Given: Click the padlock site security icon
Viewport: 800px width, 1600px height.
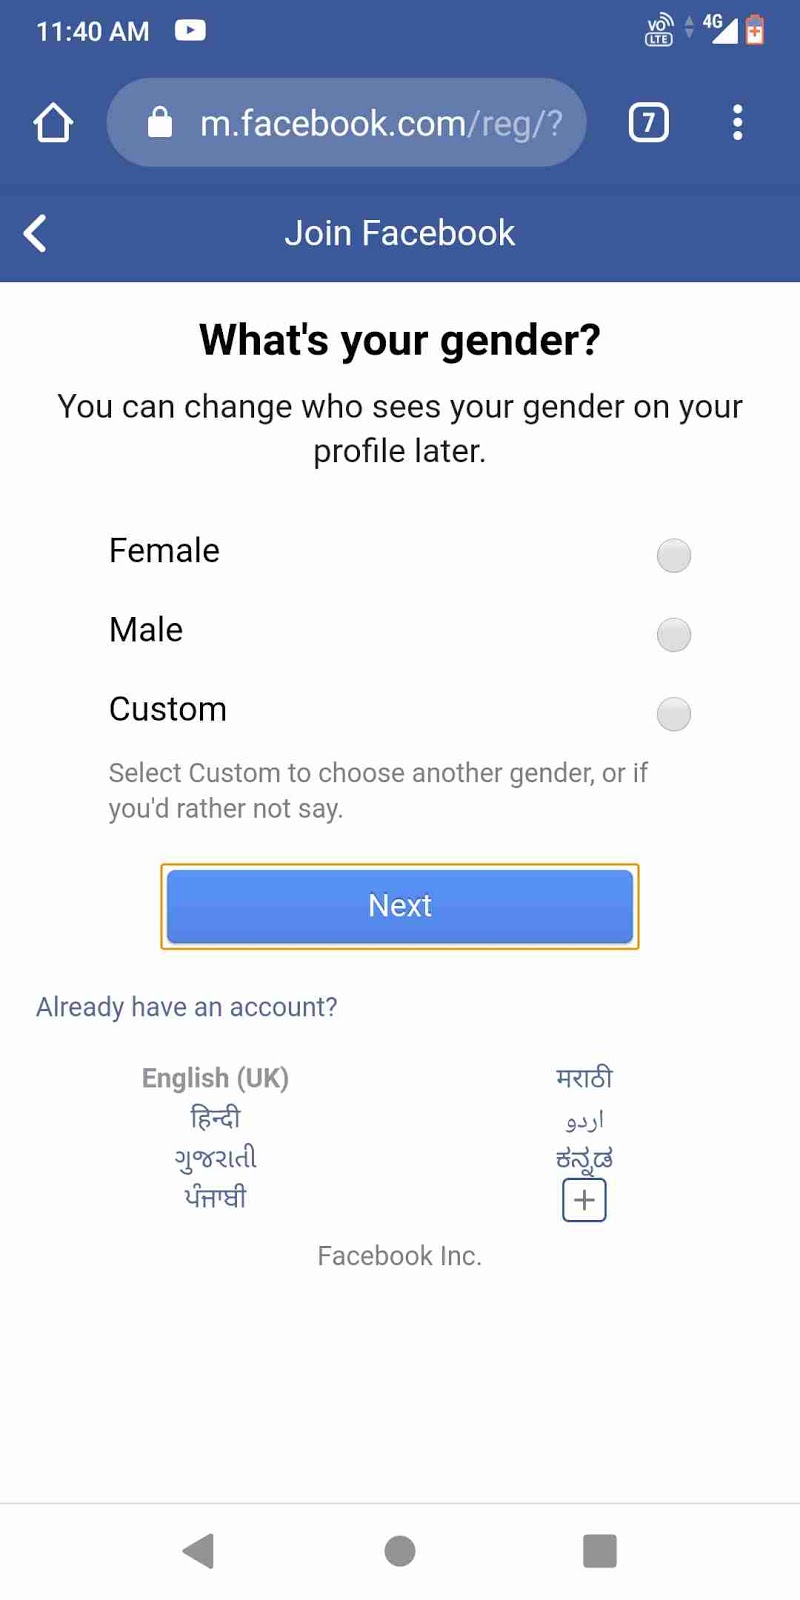Looking at the screenshot, I should pyautogui.click(x=160, y=122).
